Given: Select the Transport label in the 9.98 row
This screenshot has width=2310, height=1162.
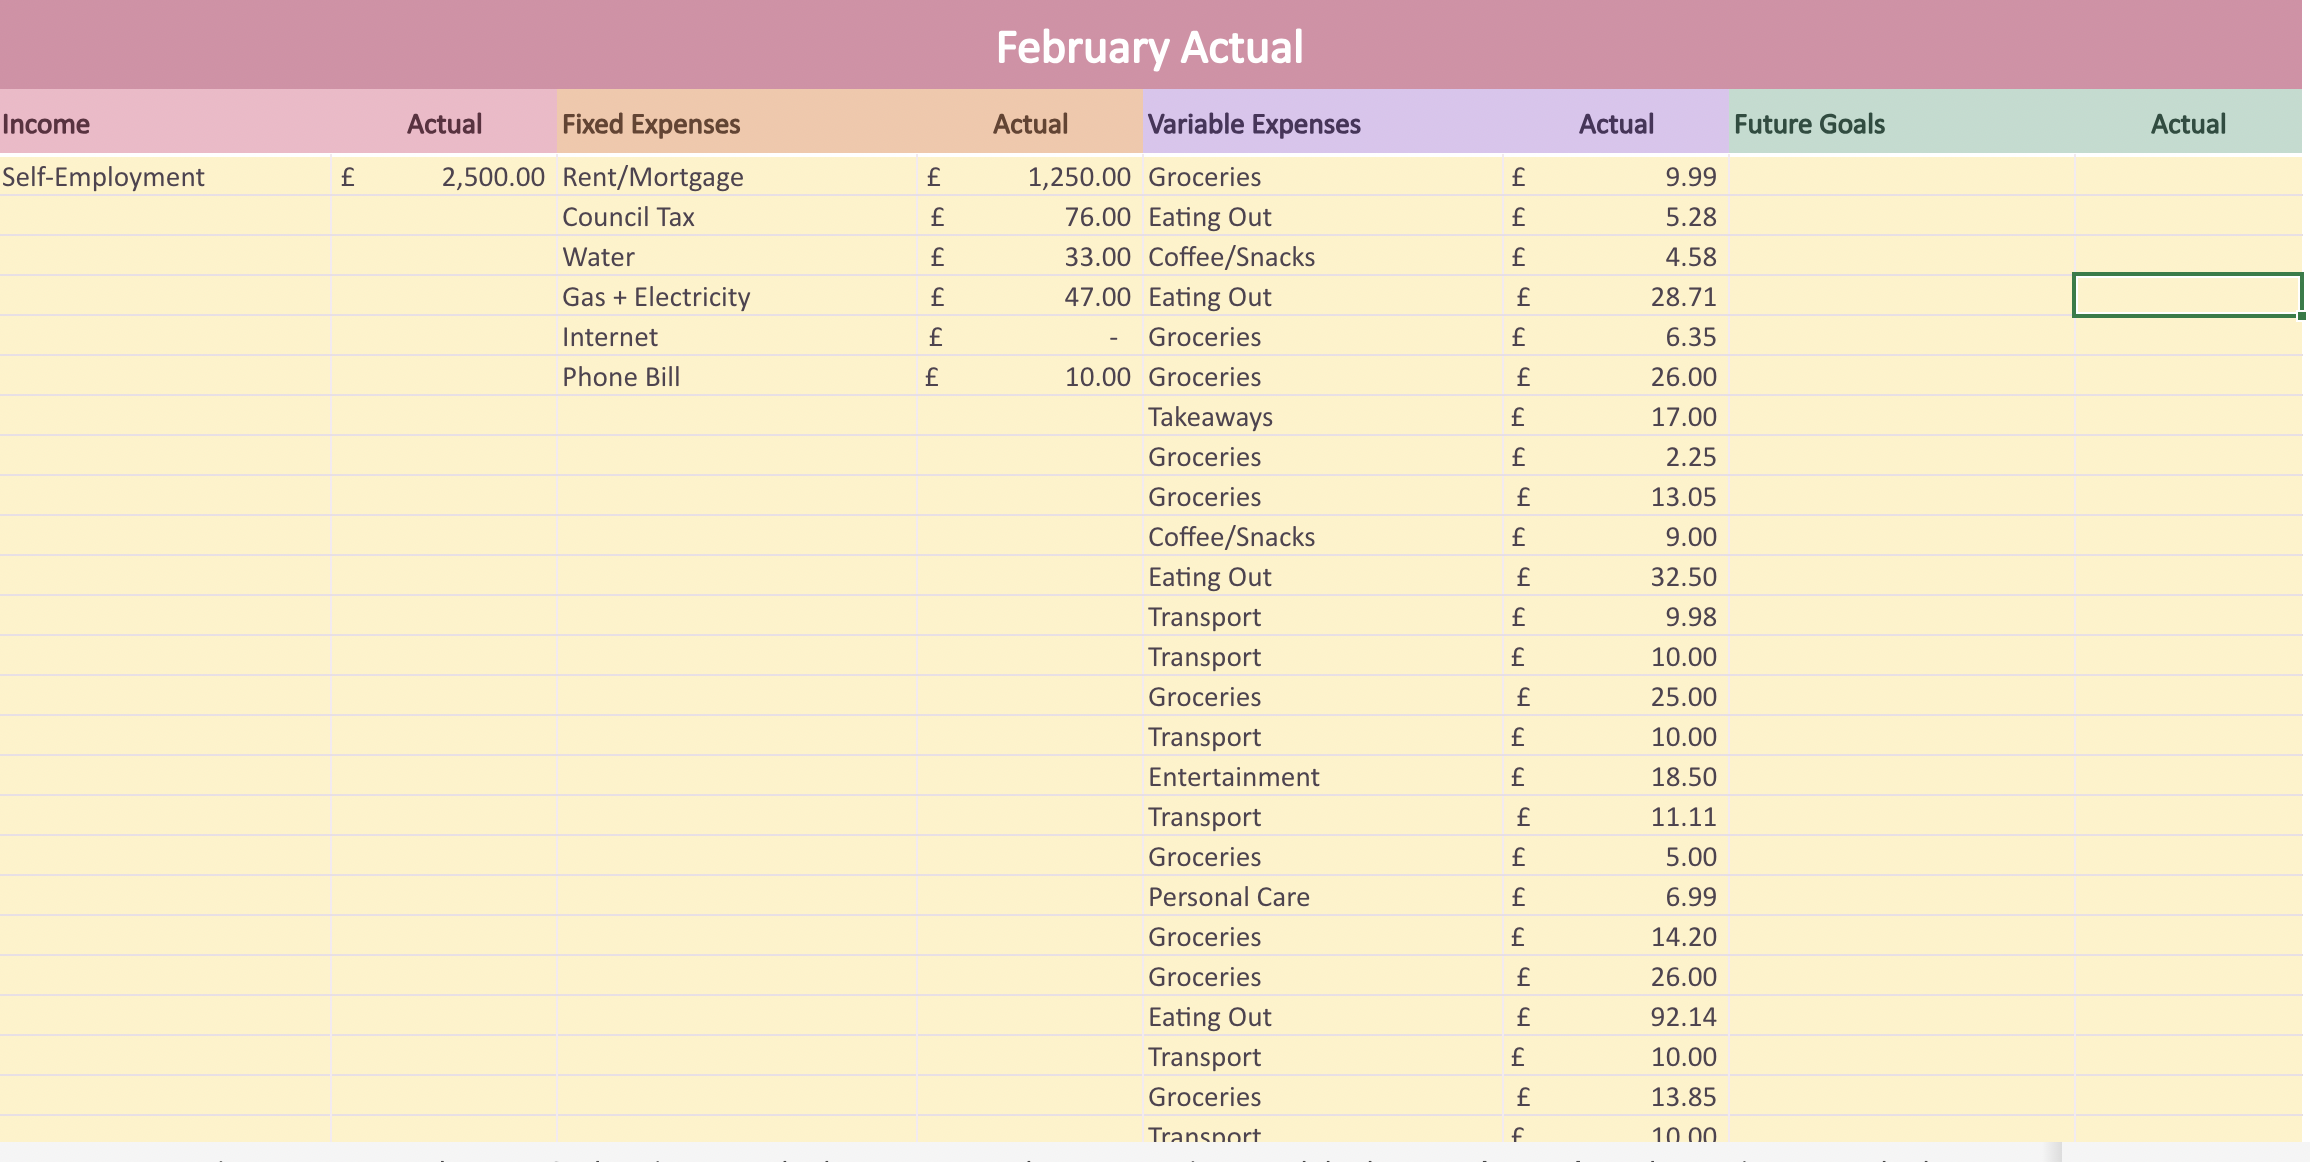Looking at the screenshot, I should (x=1323, y=617).
